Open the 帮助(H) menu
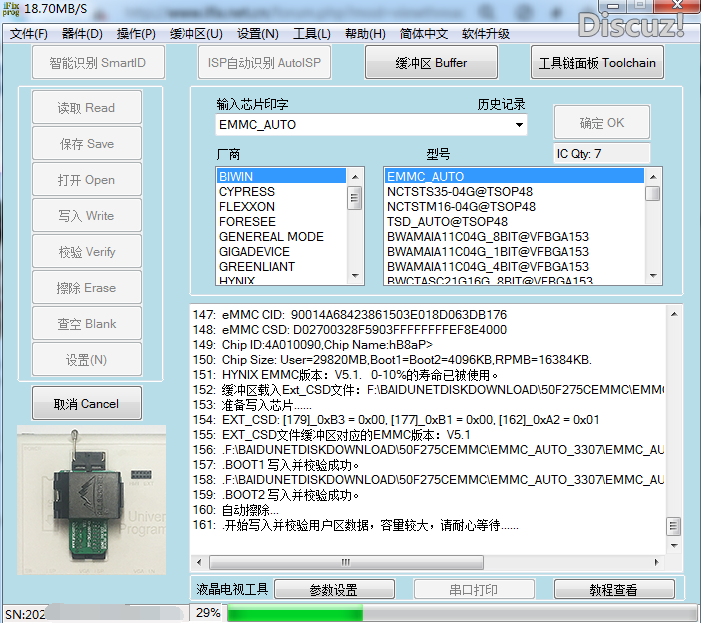This screenshot has width=701, height=623. pyautogui.click(x=365, y=34)
